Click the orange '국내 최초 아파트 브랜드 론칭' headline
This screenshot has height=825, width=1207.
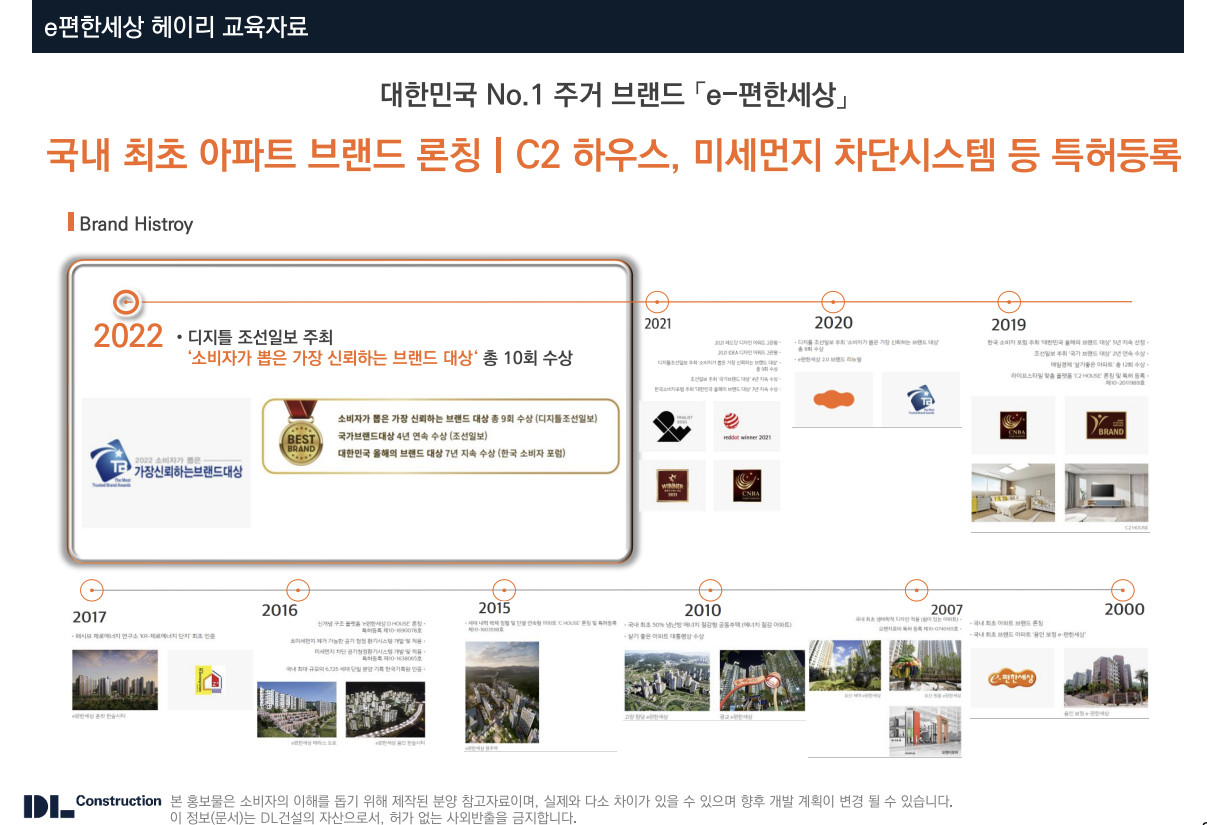pyautogui.click(x=265, y=156)
